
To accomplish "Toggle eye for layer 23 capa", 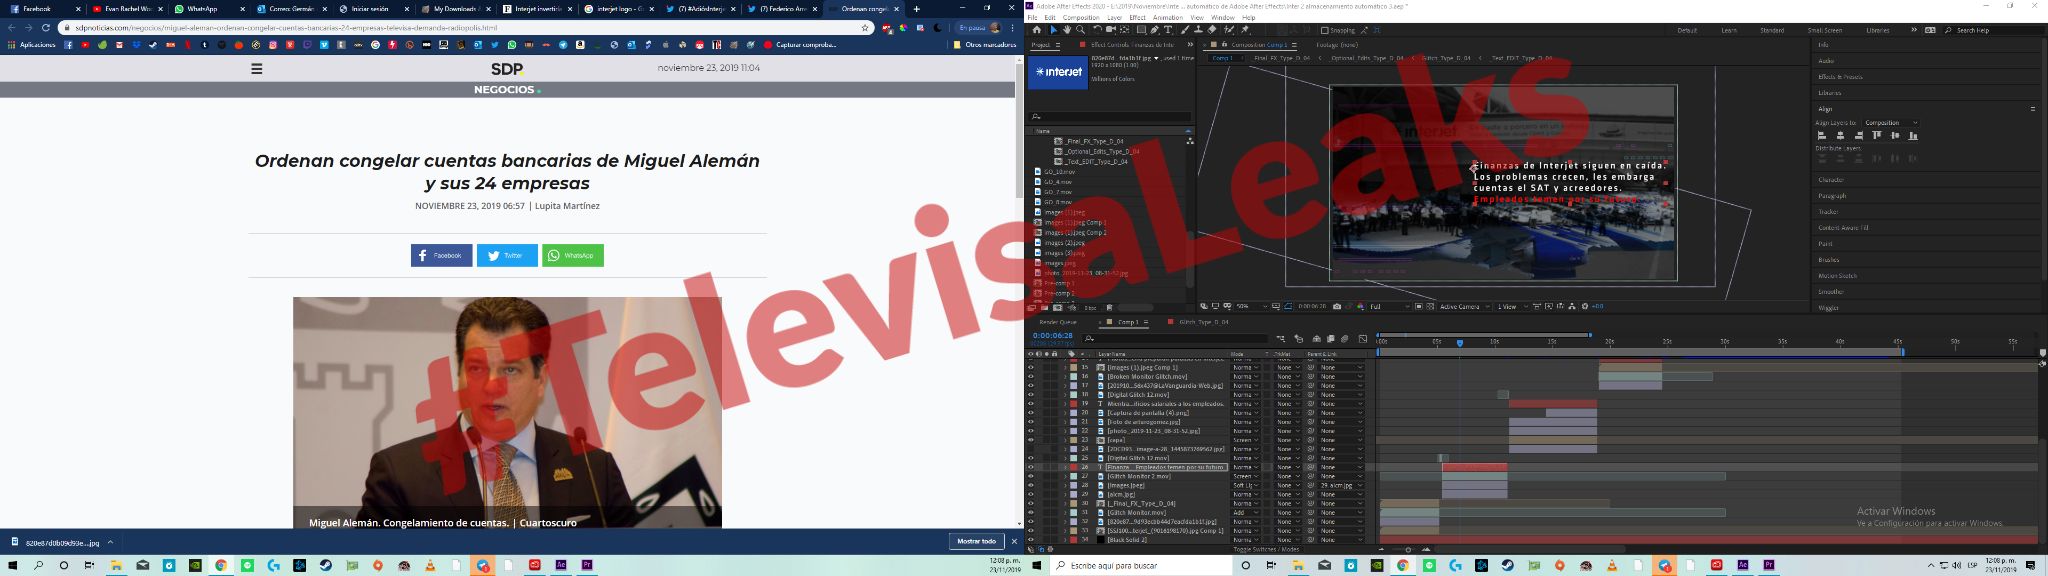I will [x=1031, y=440].
